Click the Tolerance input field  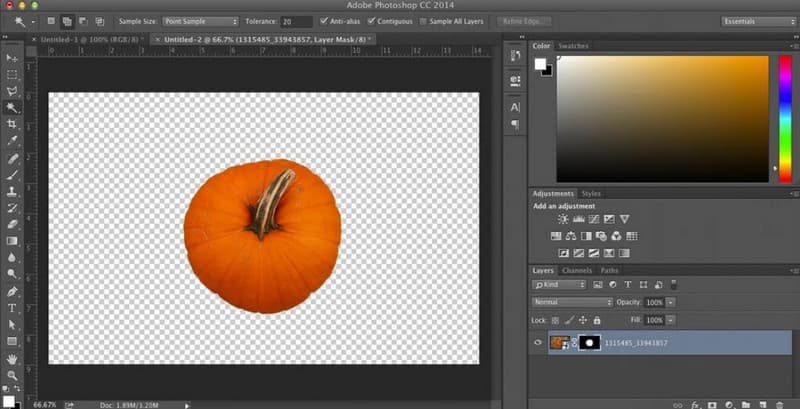click(x=296, y=20)
